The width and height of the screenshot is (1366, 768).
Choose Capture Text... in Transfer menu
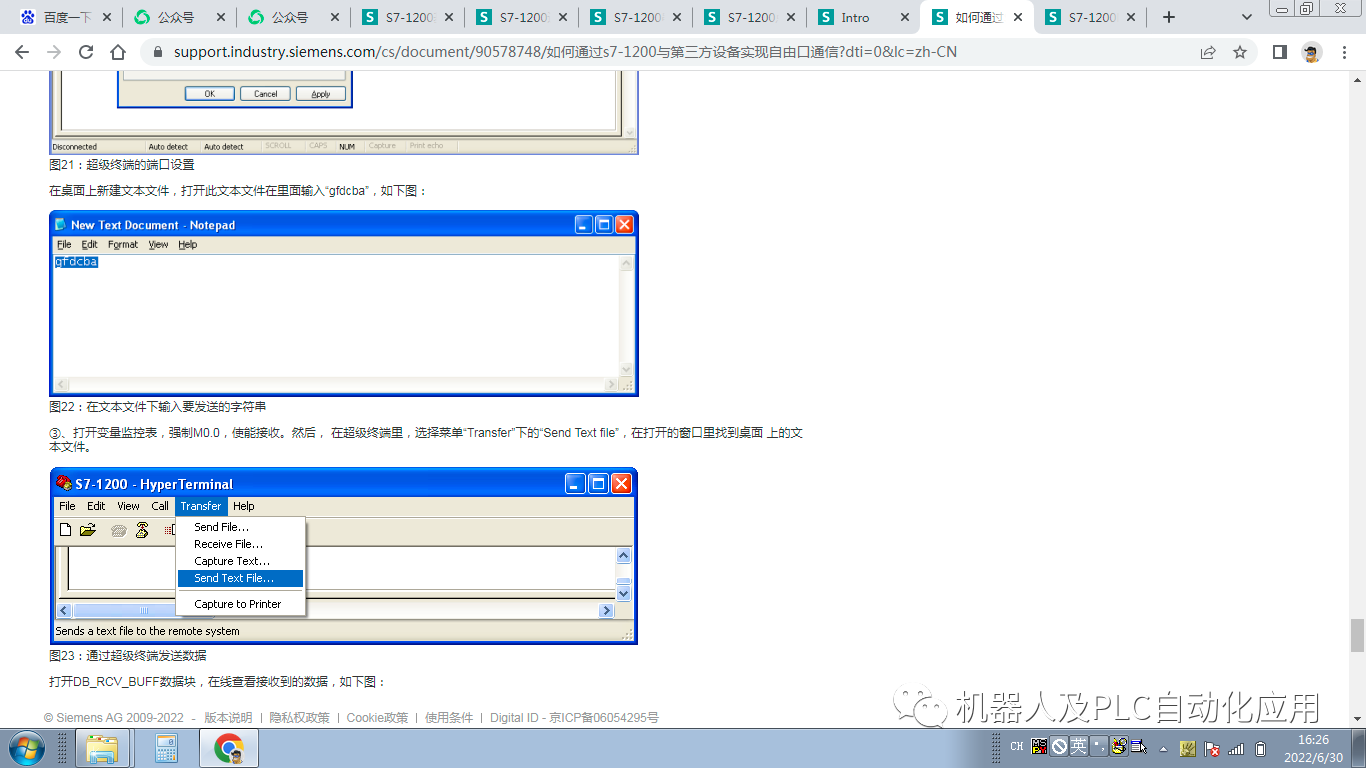(240, 561)
